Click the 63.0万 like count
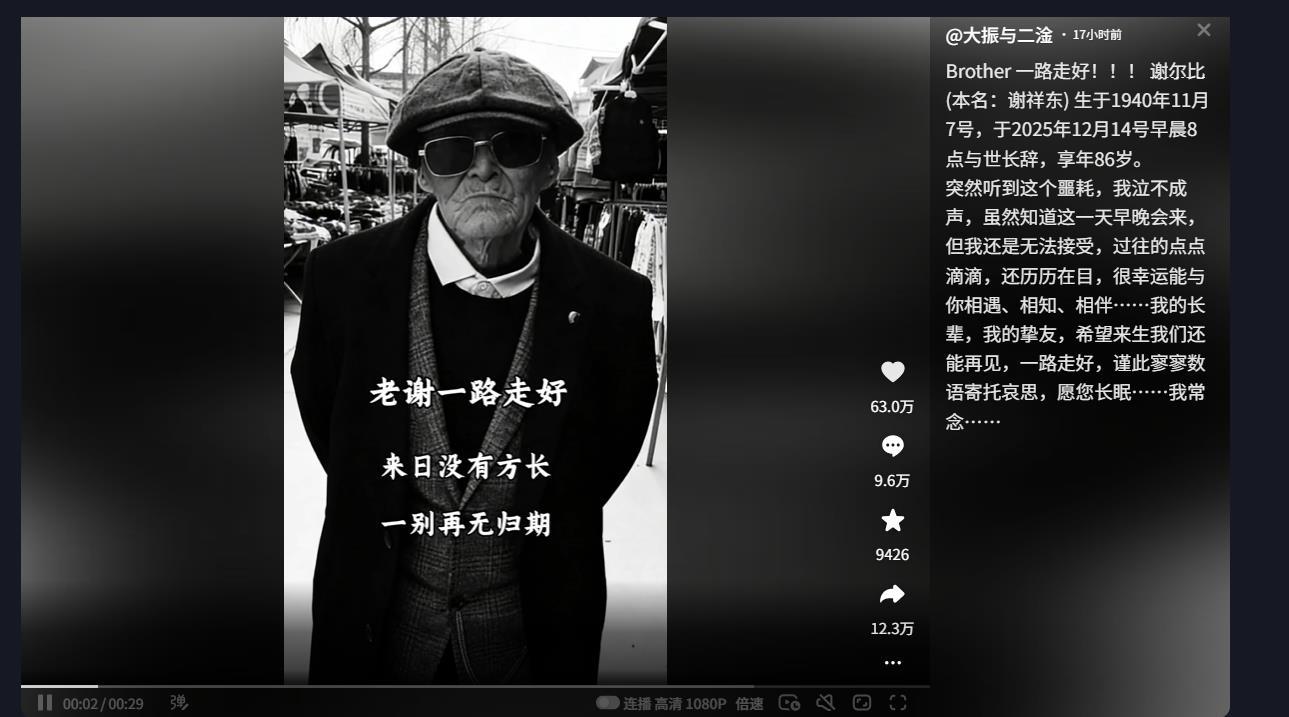The width and height of the screenshot is (1289, 717). click(892, 406)
